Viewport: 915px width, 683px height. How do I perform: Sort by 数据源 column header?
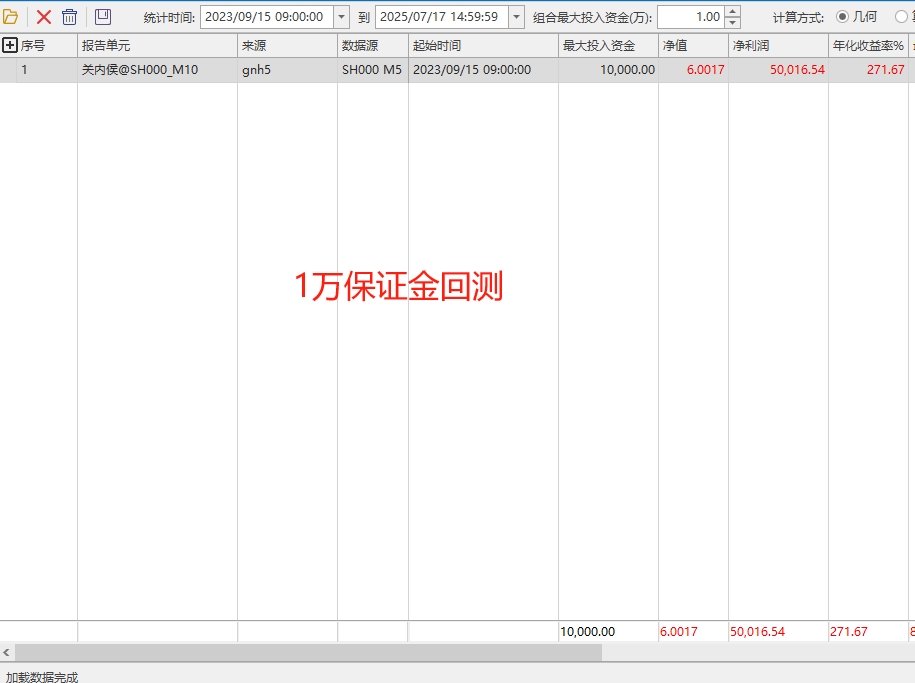373,46
